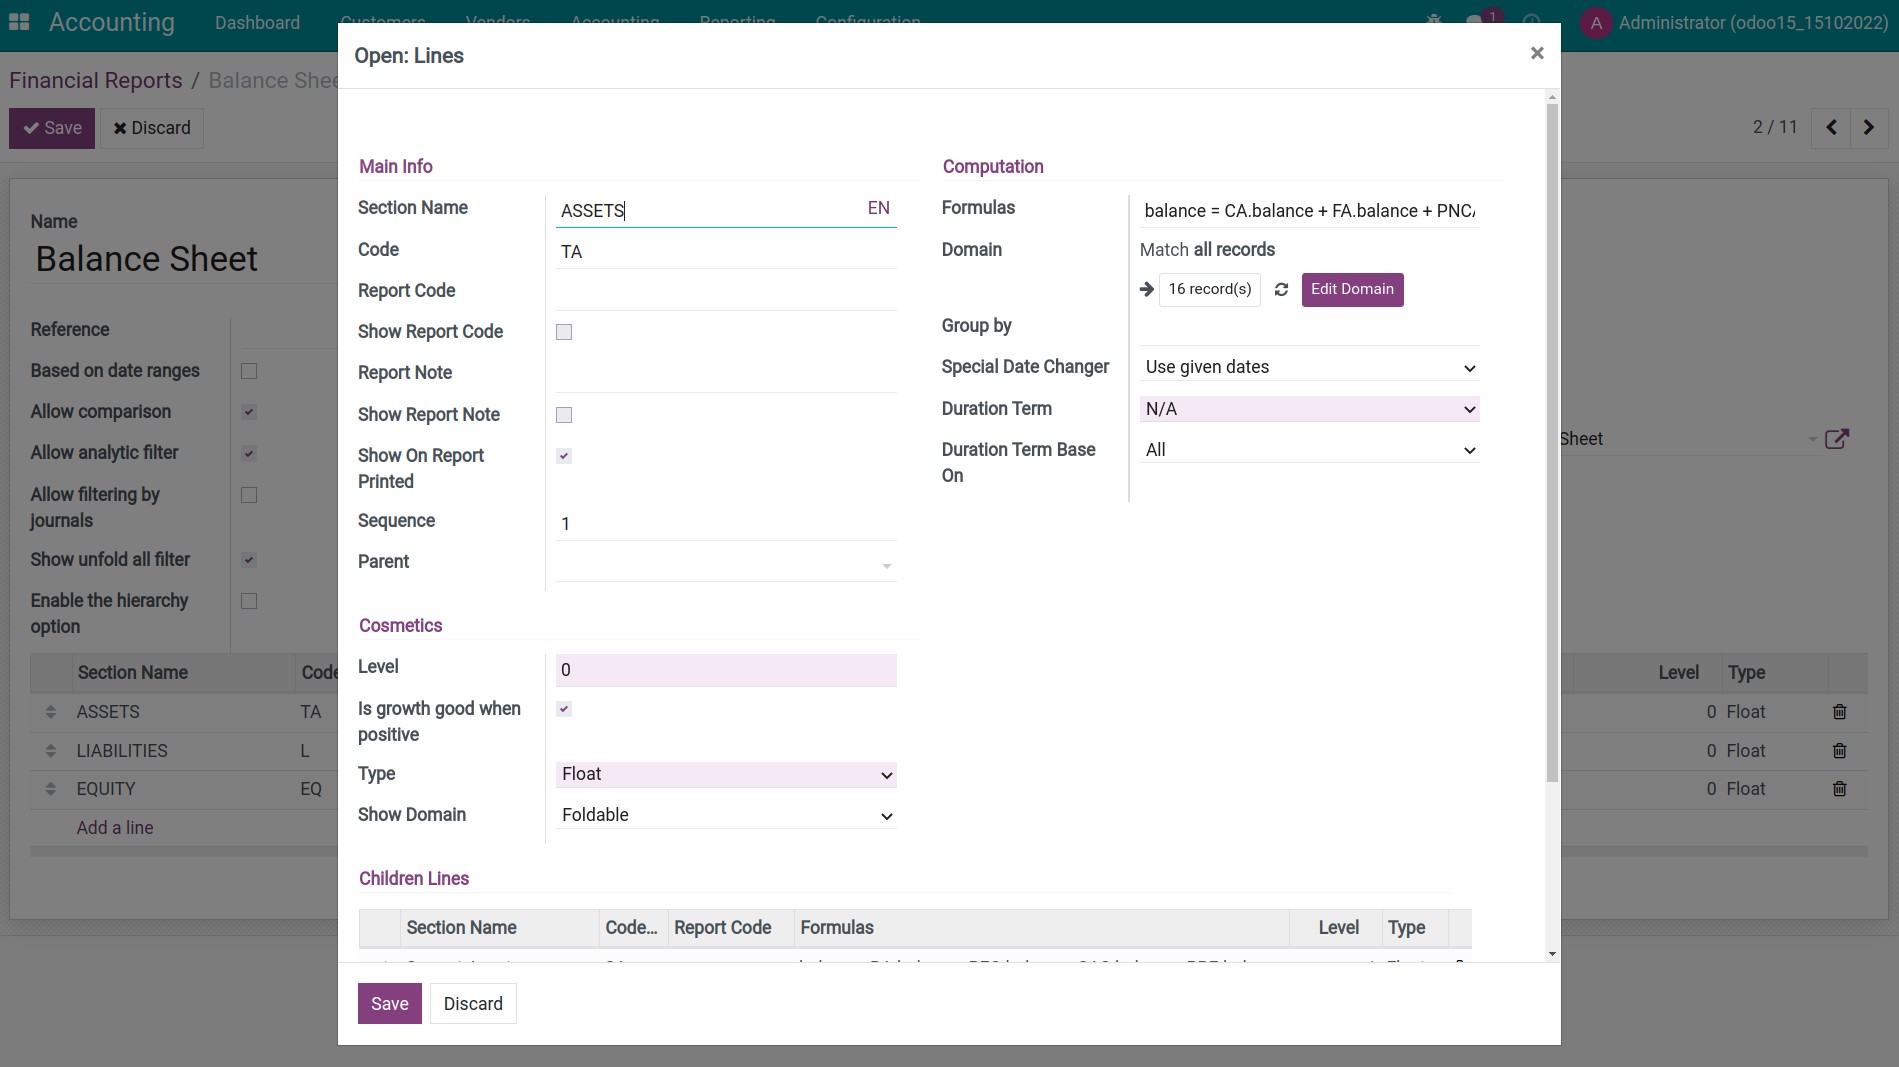Uncheck Is growth good when positive

[564, 708]
